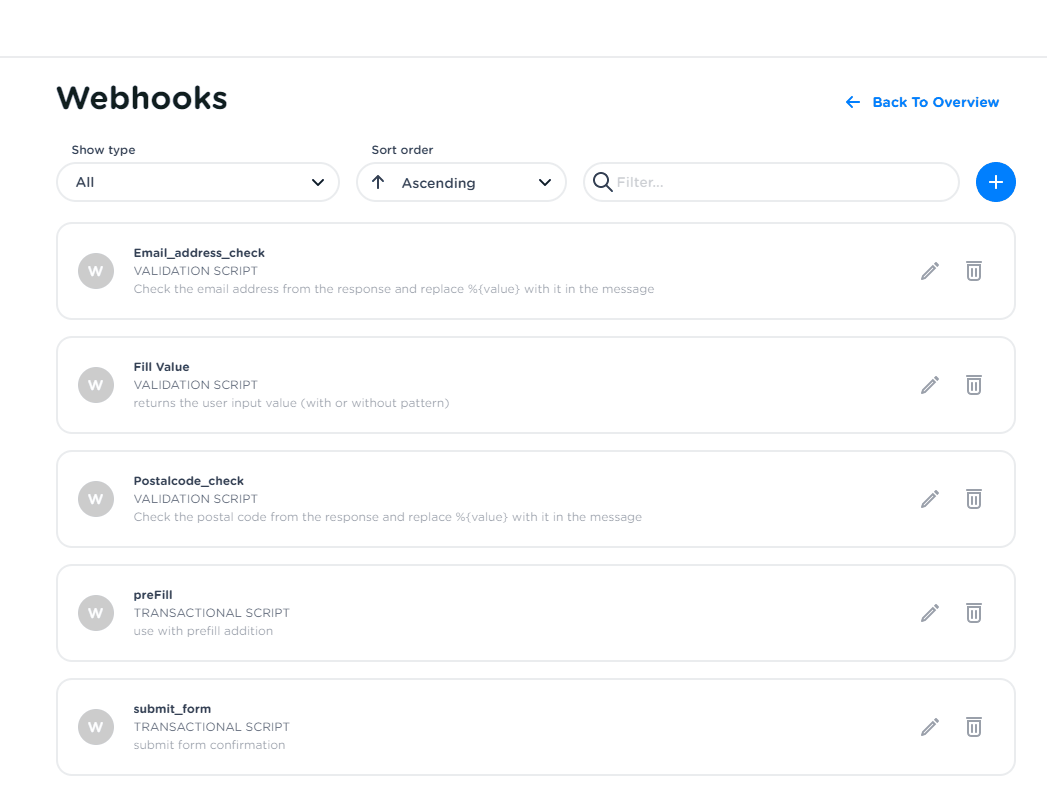Edit the preFill webhook

pos(929,613)
